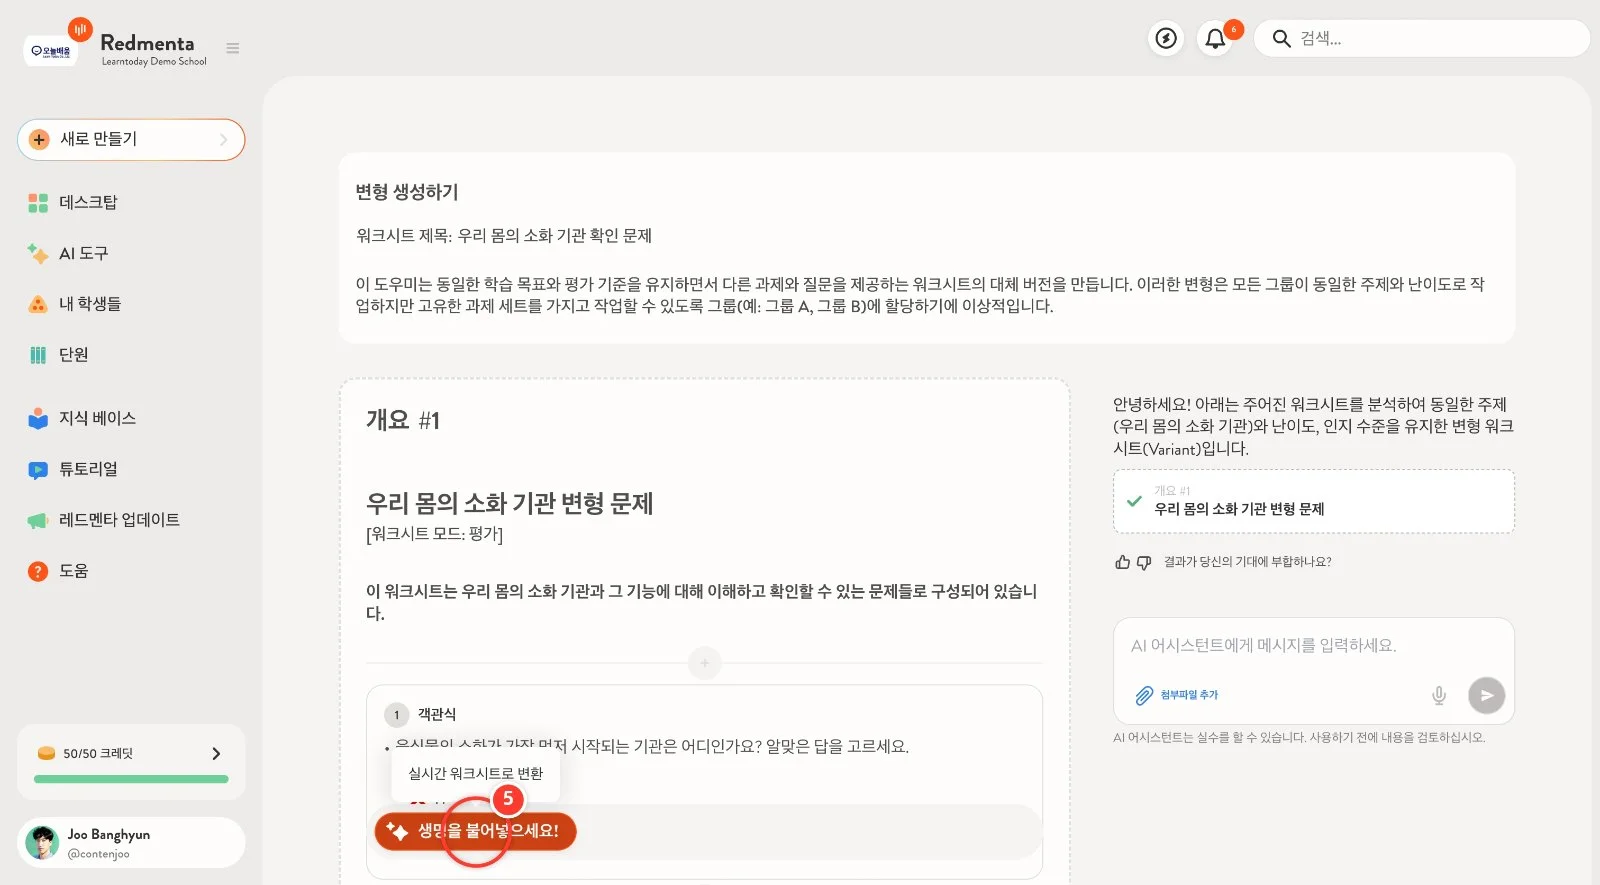Click the 데스크탑 grid icon
This screenshot has width=1600, height=885.
point(38,203)
